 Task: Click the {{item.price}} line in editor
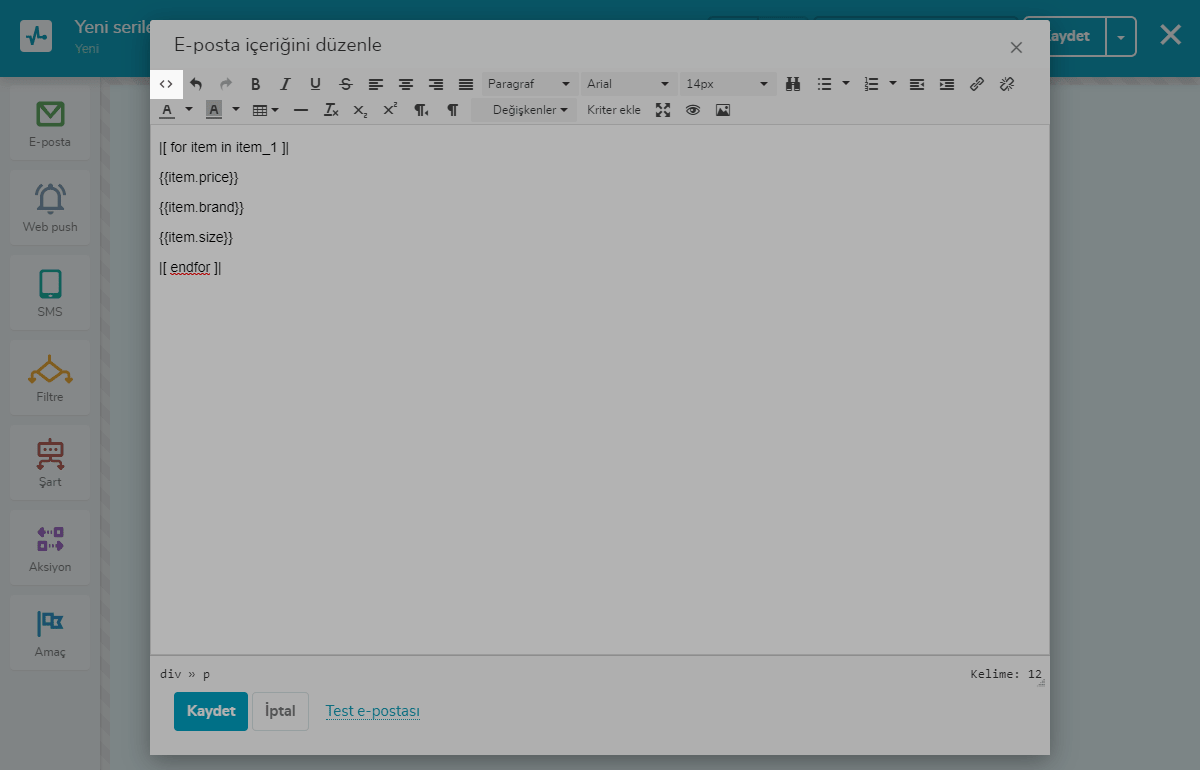coord(199,177)
